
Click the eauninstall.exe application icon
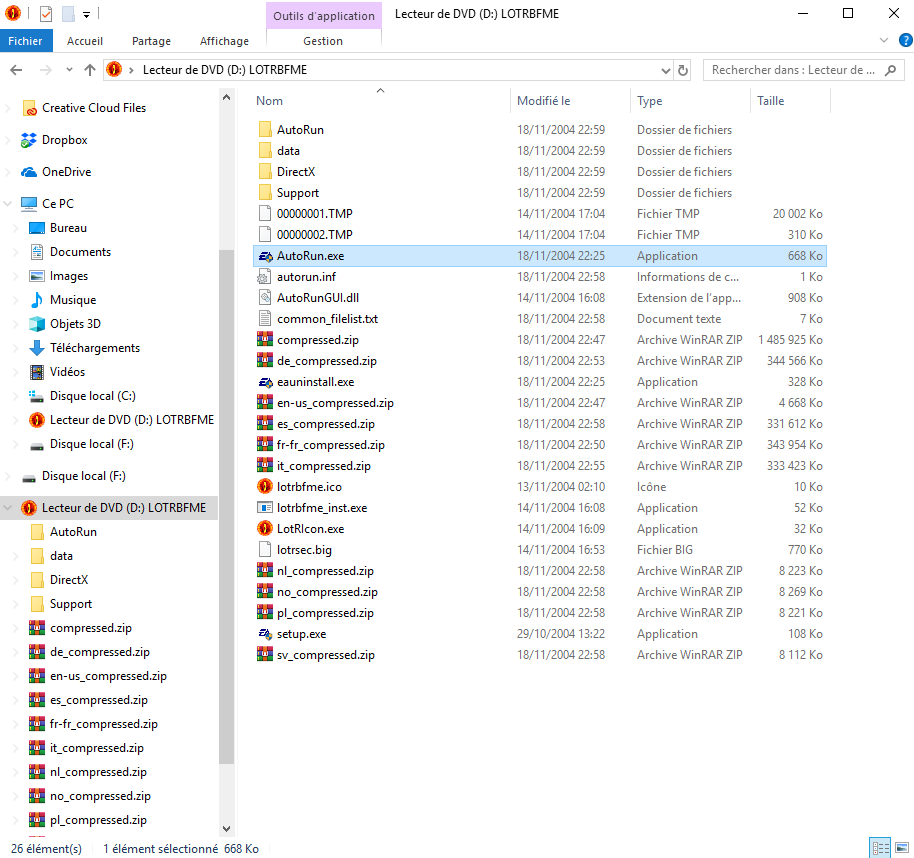click(265, 382)
